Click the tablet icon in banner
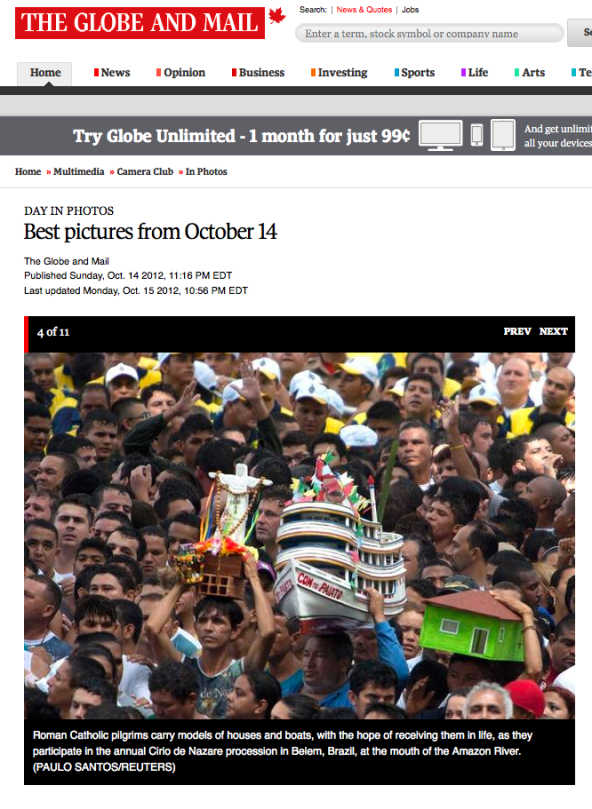Screen dimensions: 592x809 (503, 135)
